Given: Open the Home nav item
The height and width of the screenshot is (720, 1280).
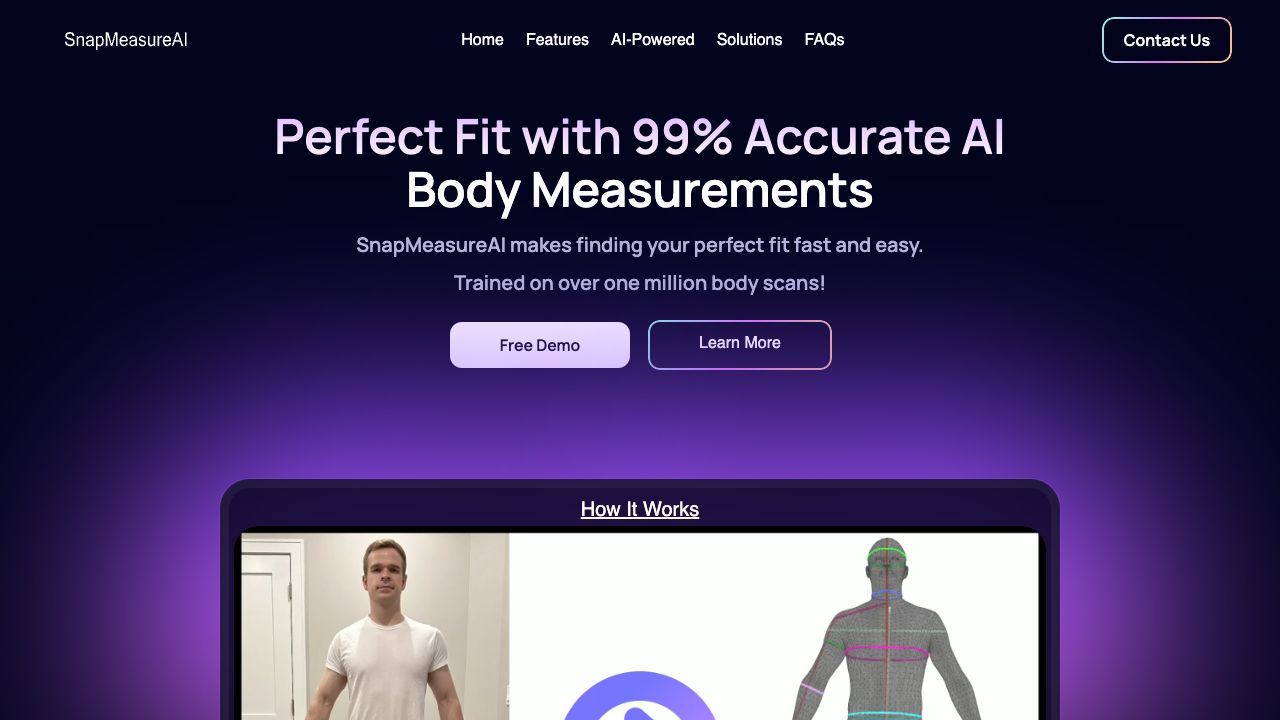Looking at the screenshot, I should pyautogui.click(x=482, y=40).
